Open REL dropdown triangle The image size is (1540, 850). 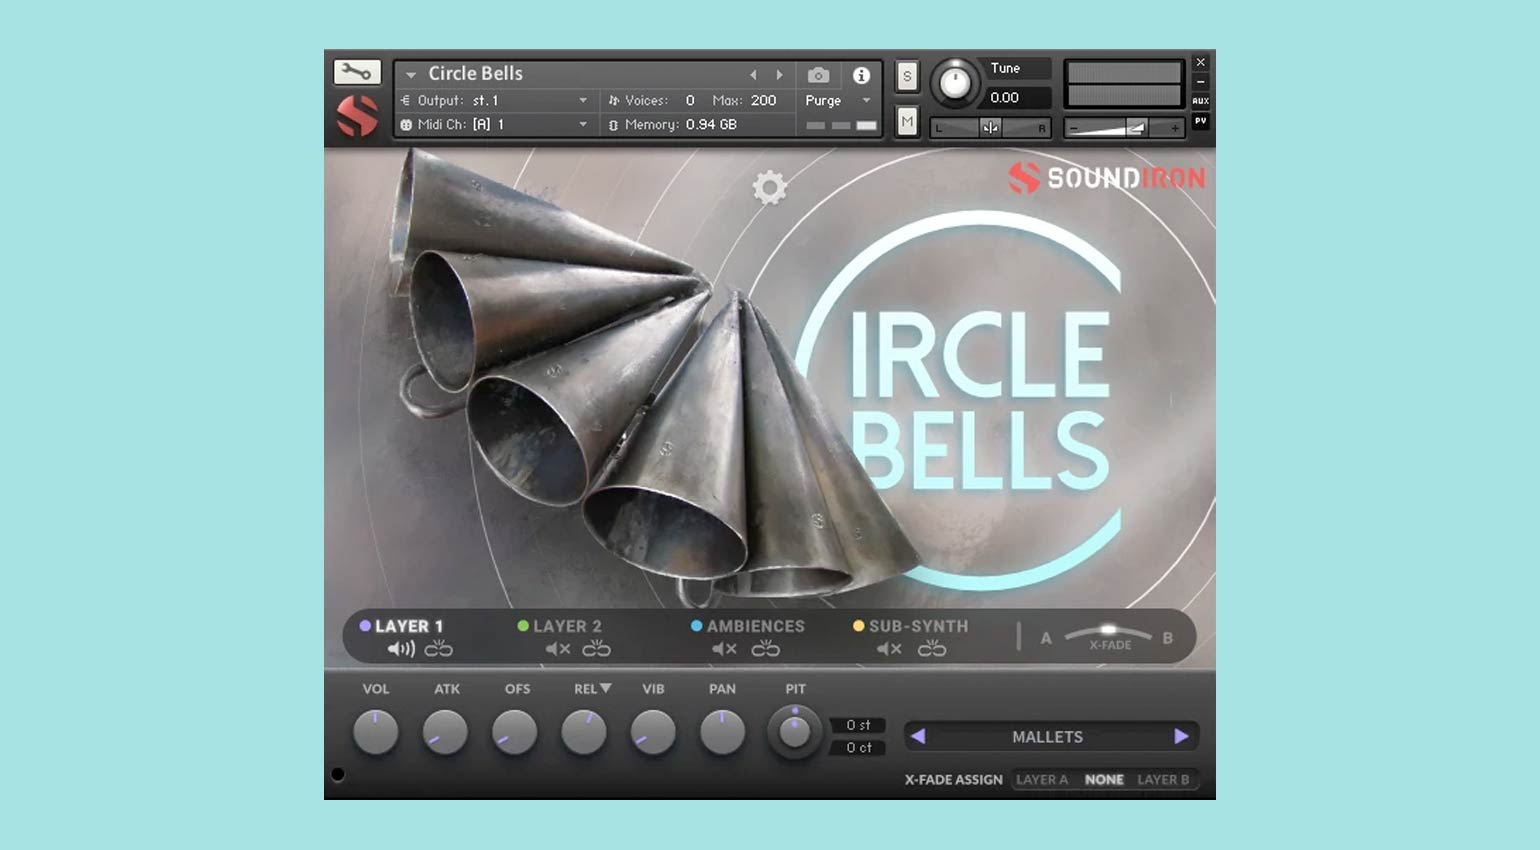pos(605,688)
